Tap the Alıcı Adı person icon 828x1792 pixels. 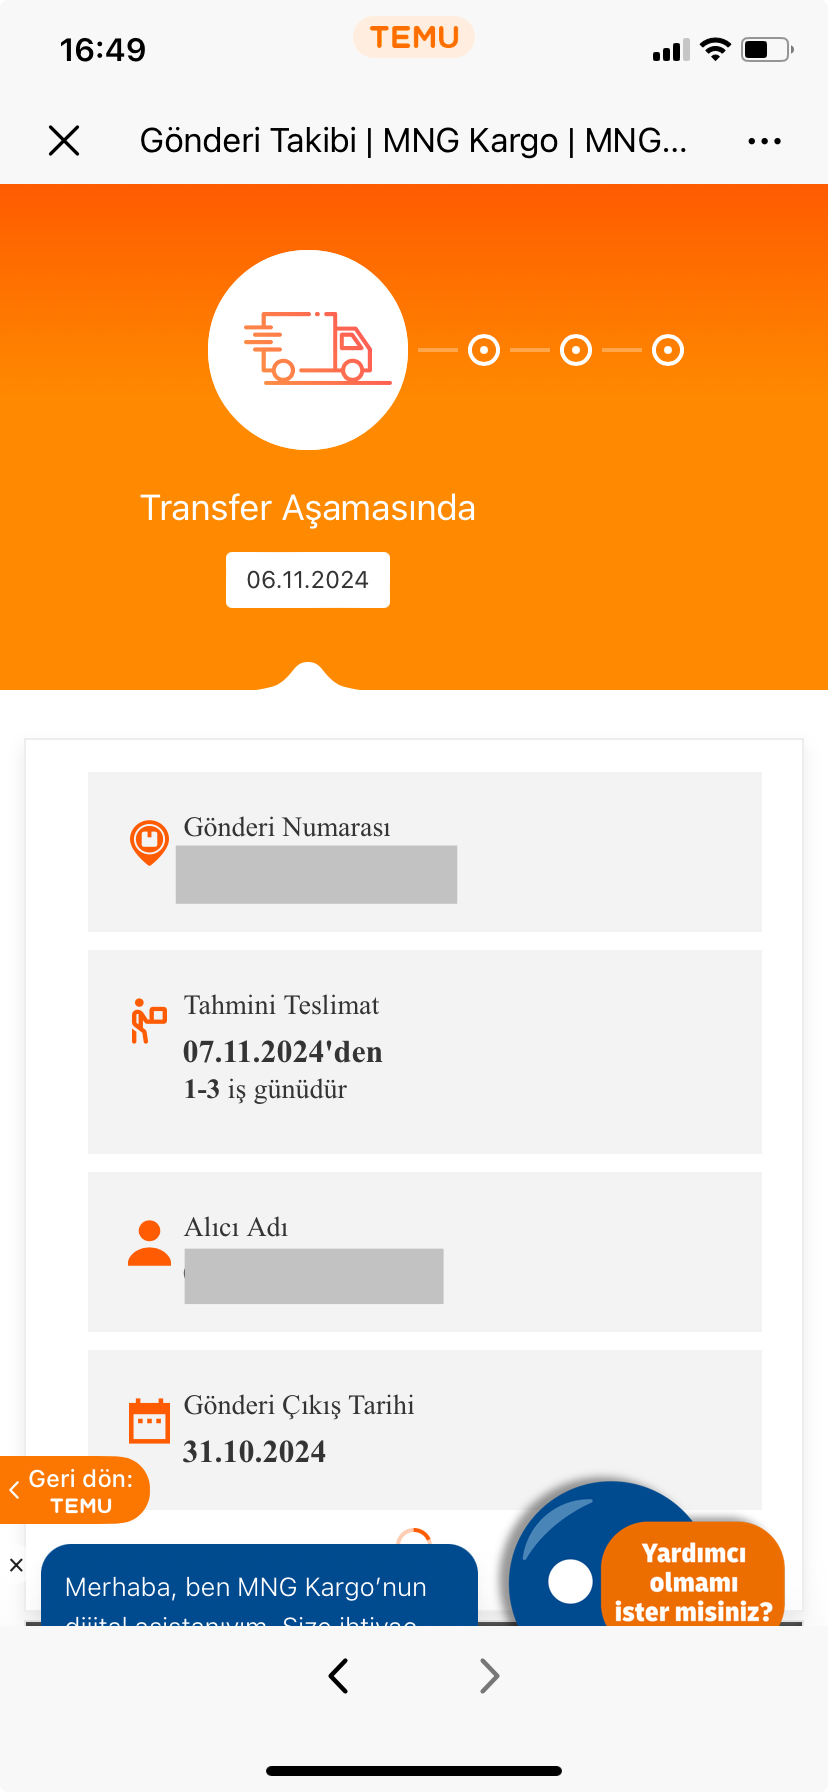(x=149, y=1243)
